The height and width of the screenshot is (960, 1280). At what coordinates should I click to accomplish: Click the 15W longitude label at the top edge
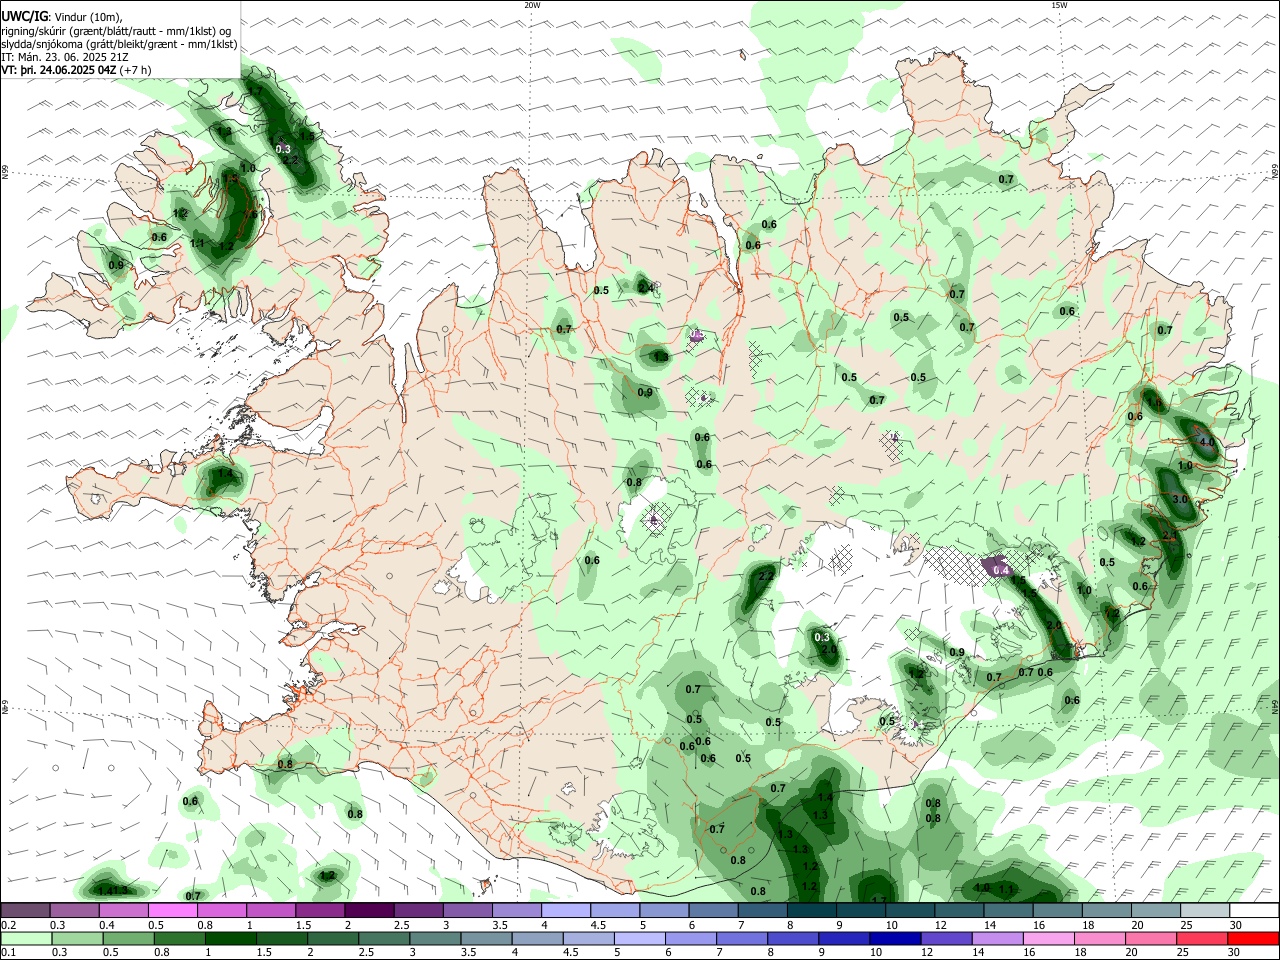(x=1059, y=5)
